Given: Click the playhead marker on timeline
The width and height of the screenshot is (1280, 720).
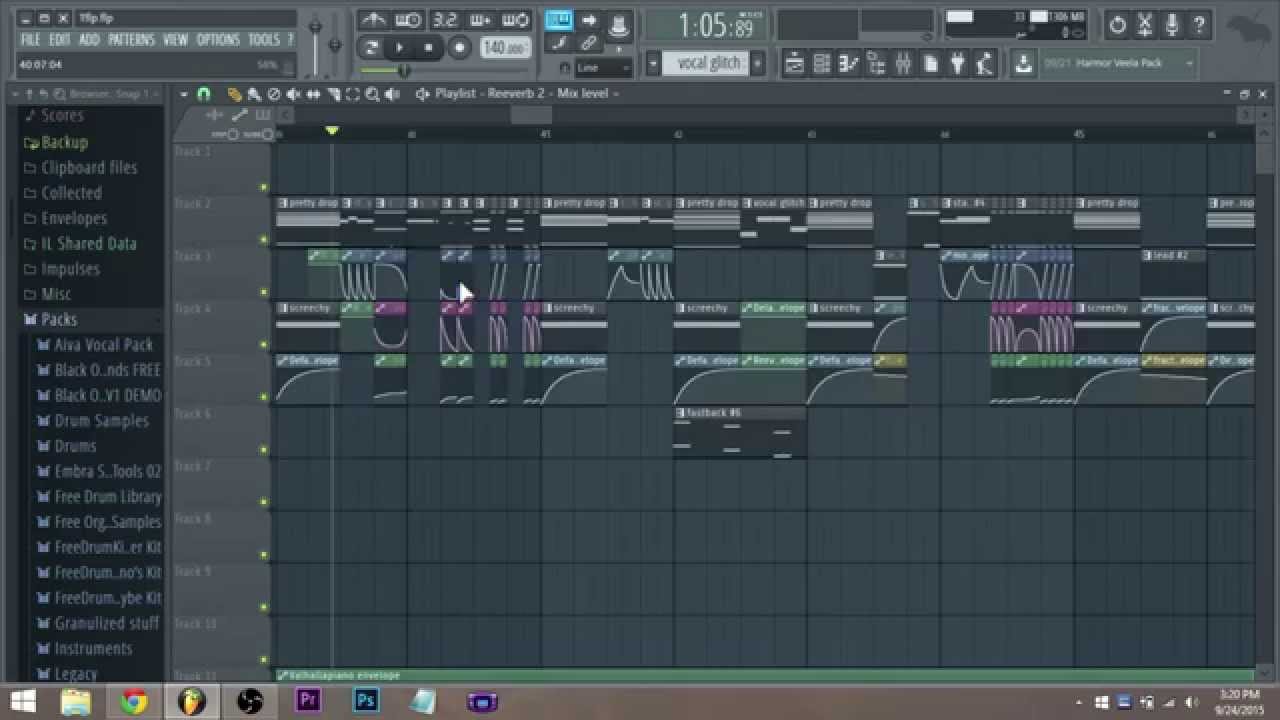Looking at the screenshot, I should pos(332,131).
